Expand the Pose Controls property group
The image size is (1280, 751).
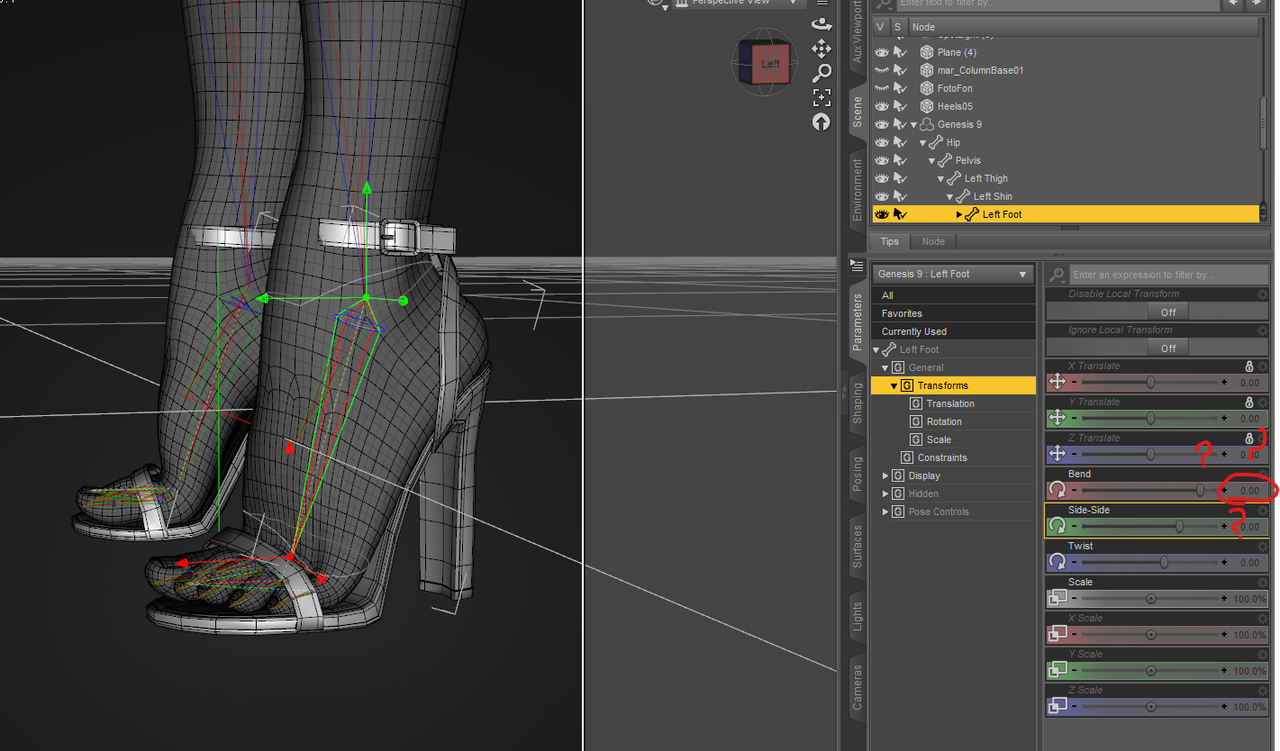tap(885, 512)
